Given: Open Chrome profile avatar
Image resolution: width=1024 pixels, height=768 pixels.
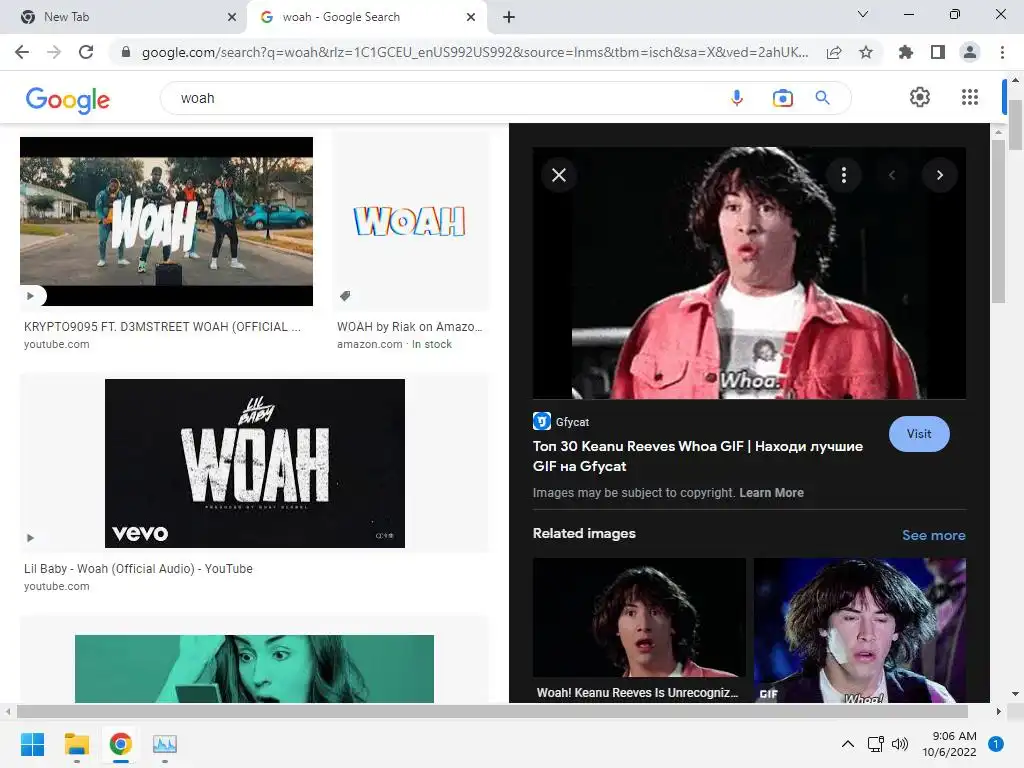Looking at the screenshot, I should (x=970, y=52).
